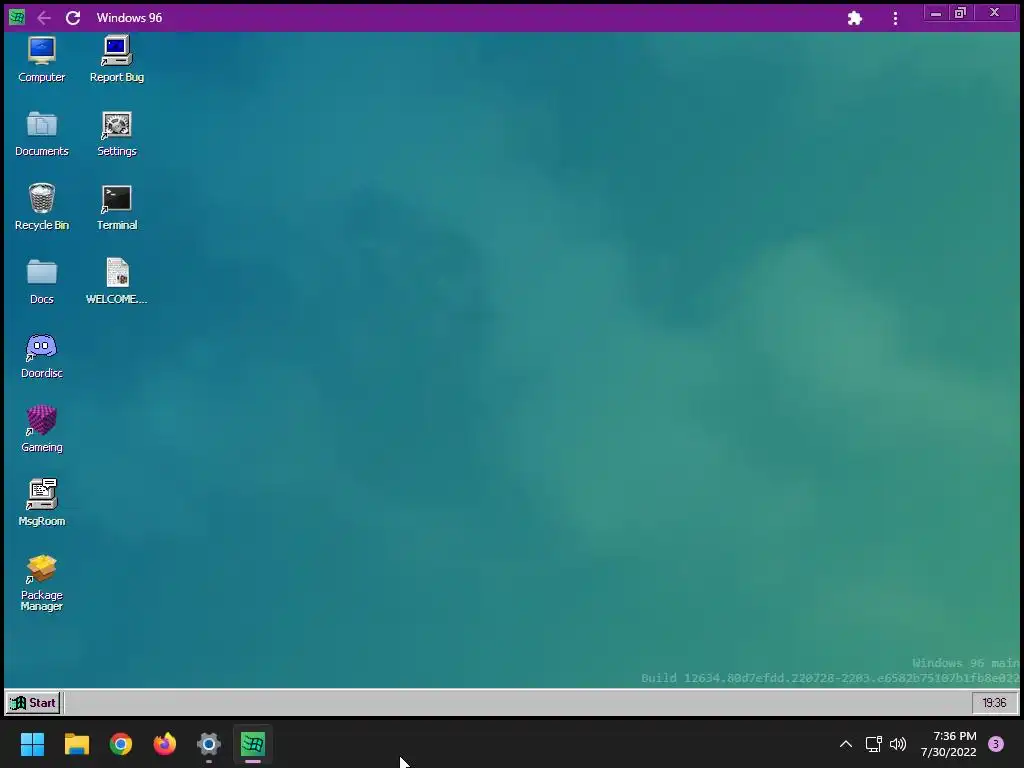
Task: Open the host clock showing 7:36 PM
Action: [948, 744]
